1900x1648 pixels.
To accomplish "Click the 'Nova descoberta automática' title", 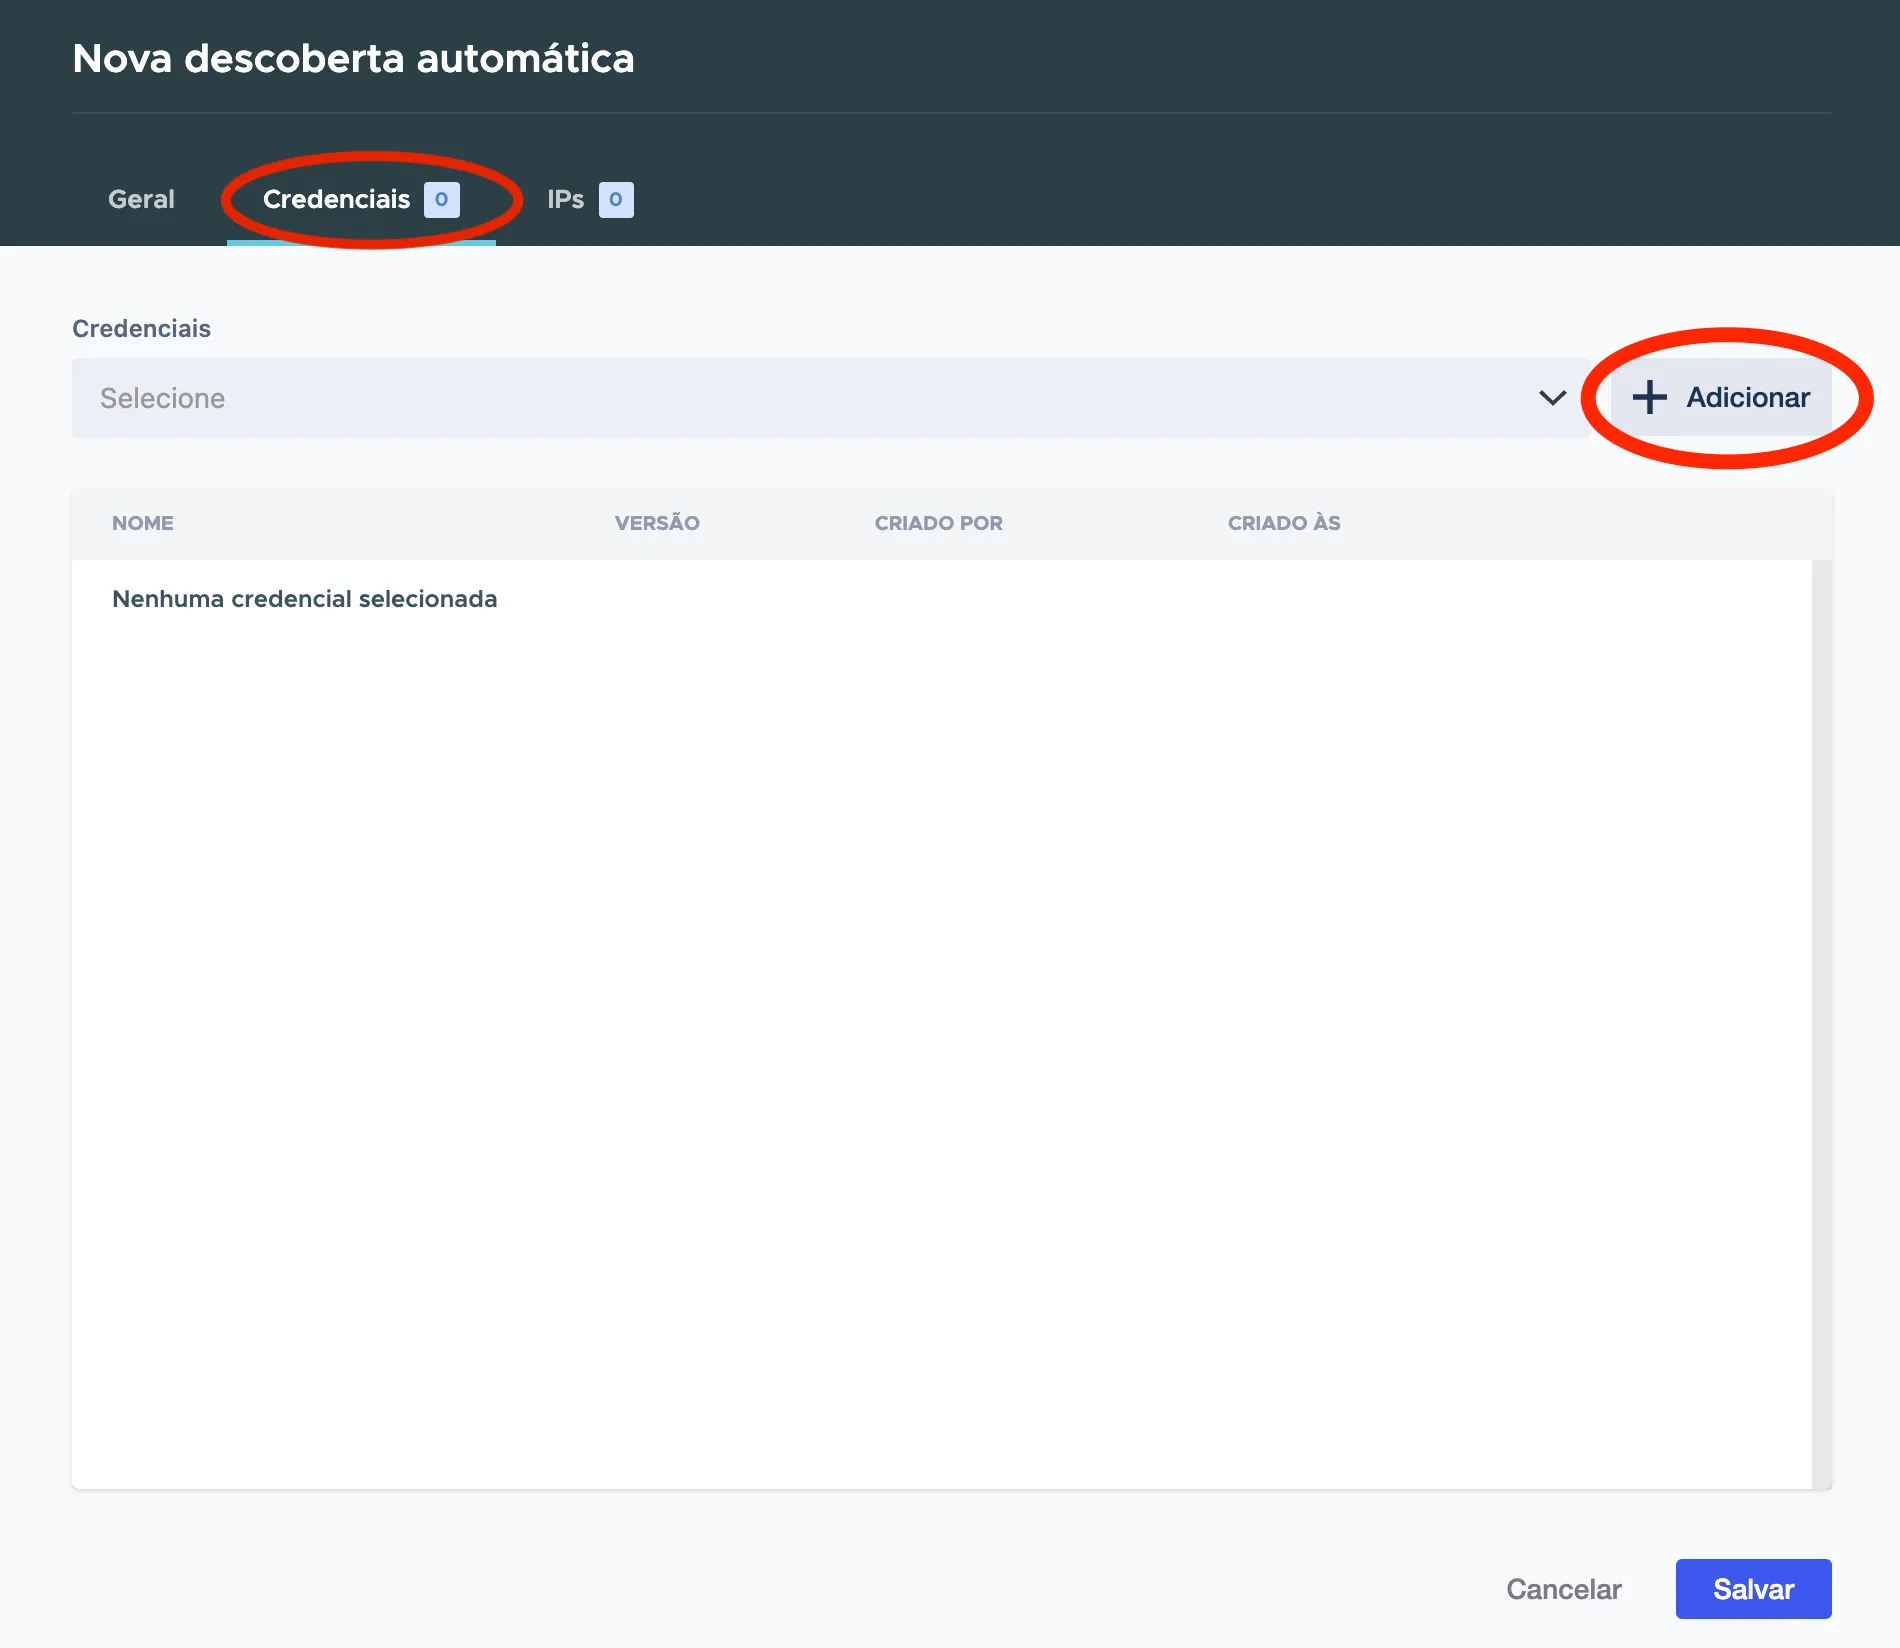I will point(353,58).
